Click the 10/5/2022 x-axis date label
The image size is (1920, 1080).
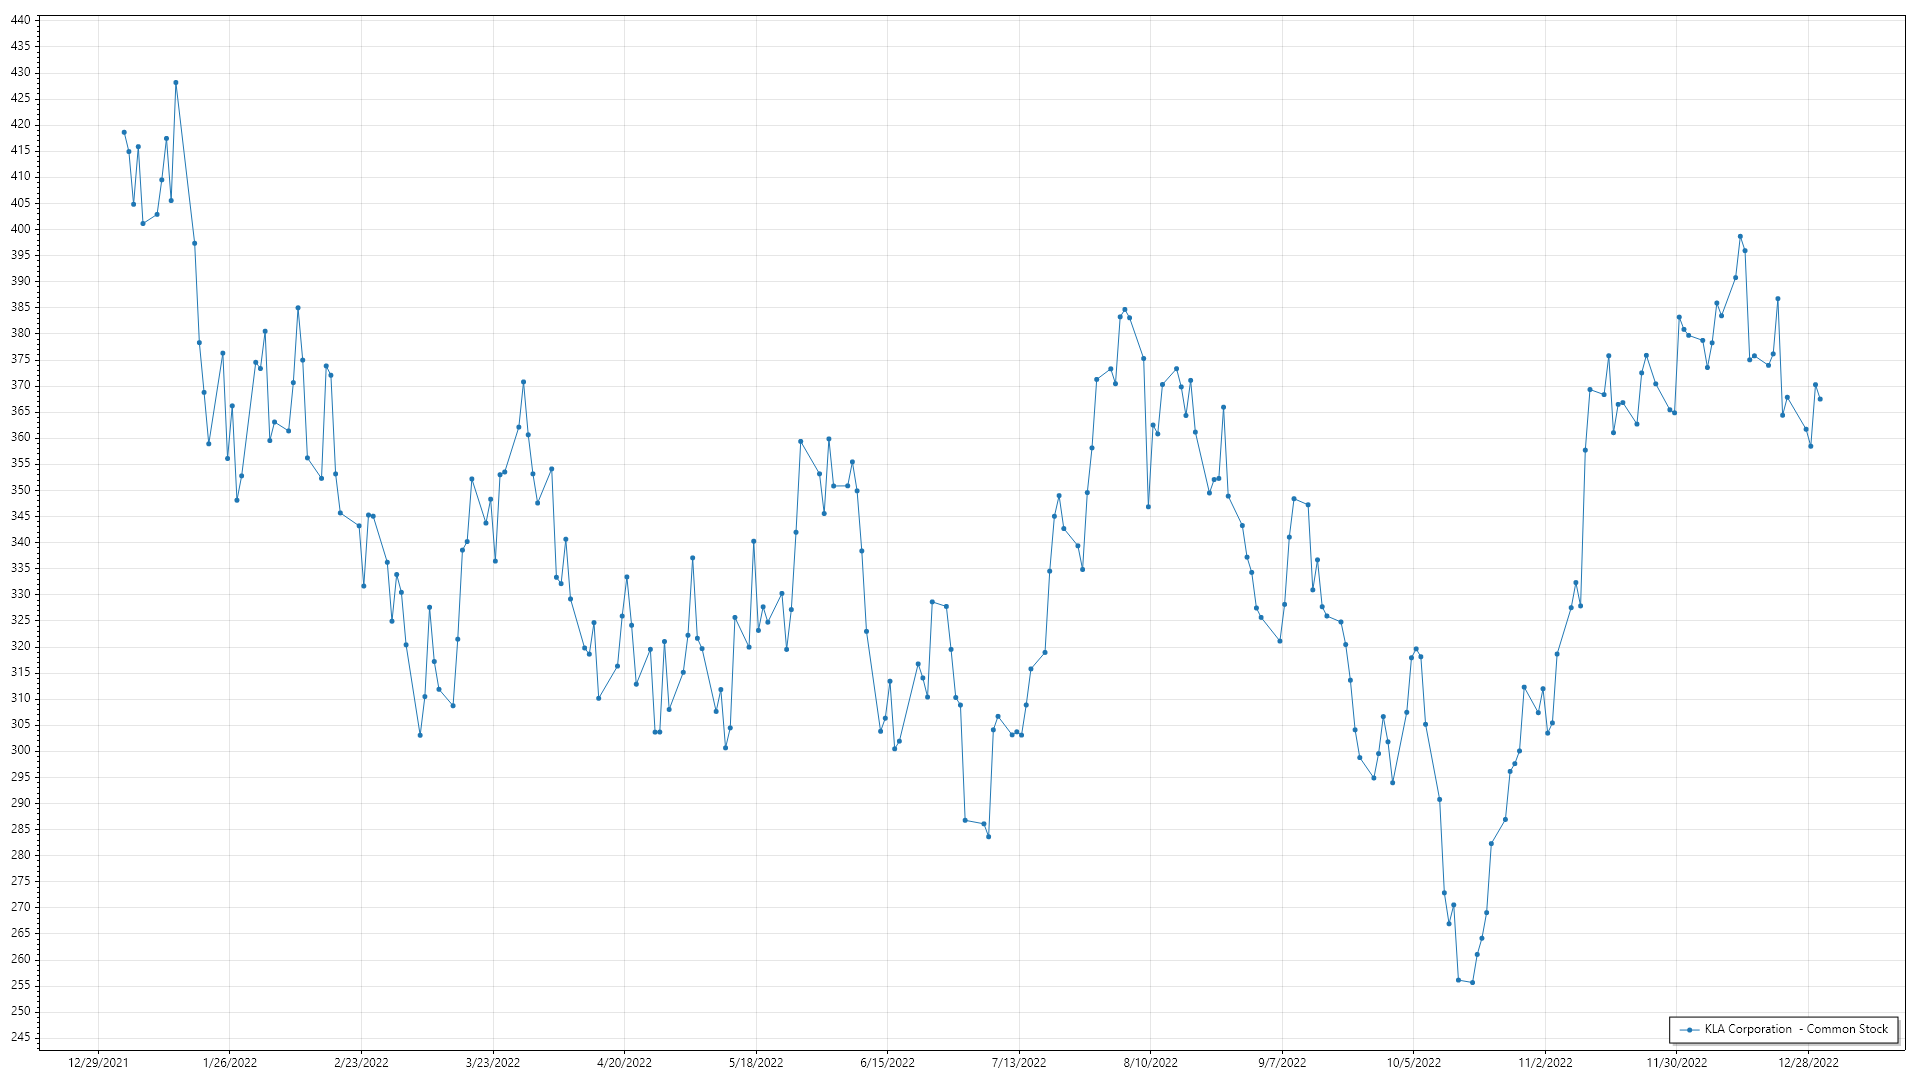(x=1414, y=1062)
